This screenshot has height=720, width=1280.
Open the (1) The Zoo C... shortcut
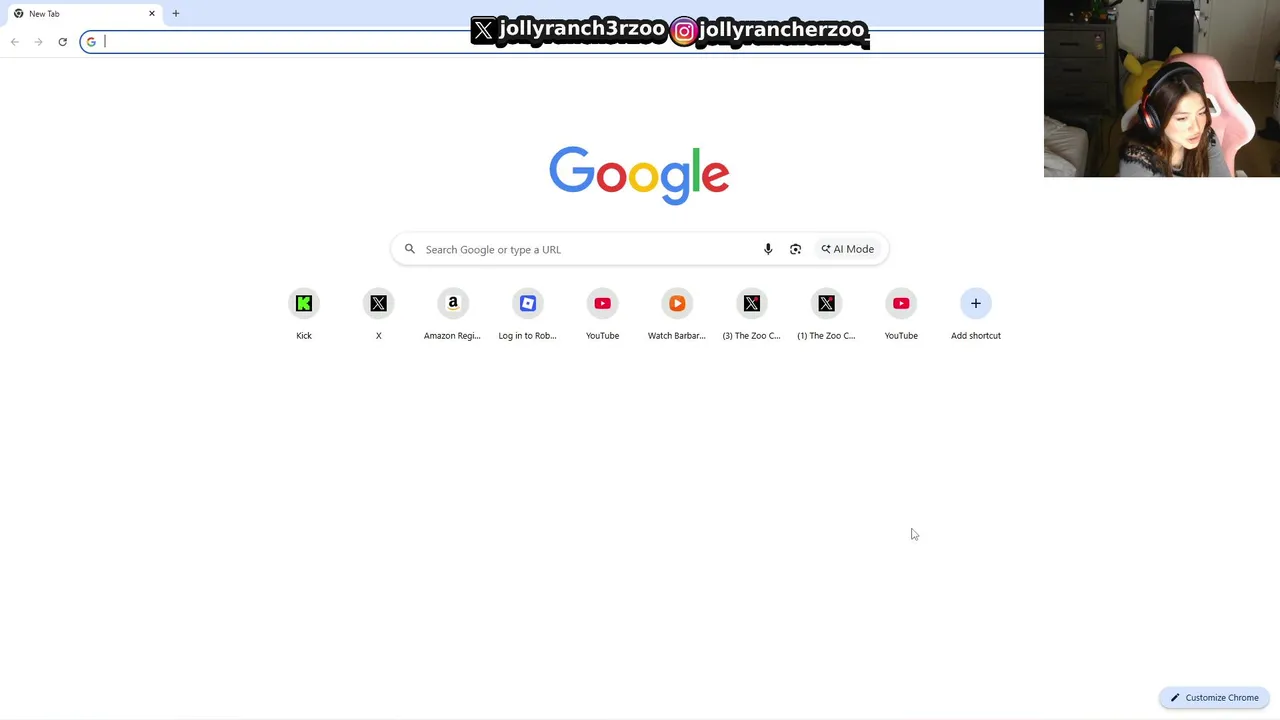826,314
